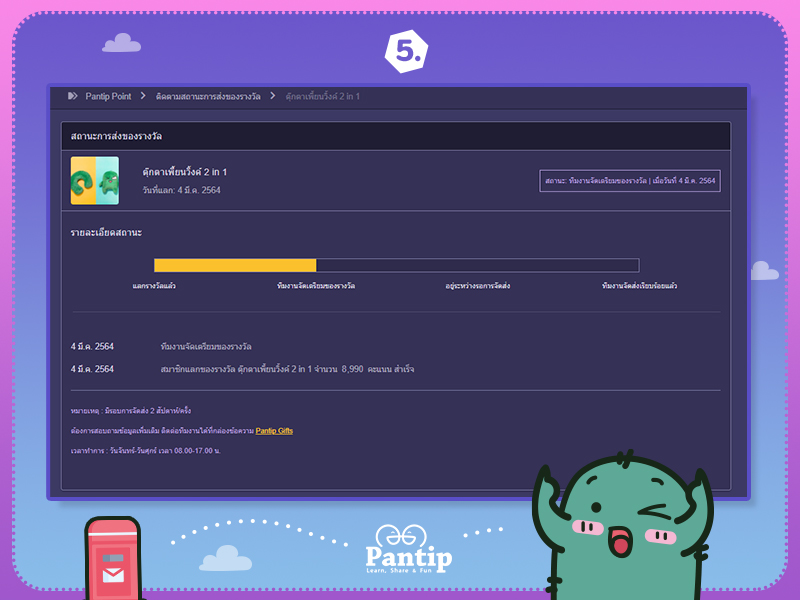Click the แลกรางวัลแล้ว progress step label

pyautogui.click(x=154, y=286)
